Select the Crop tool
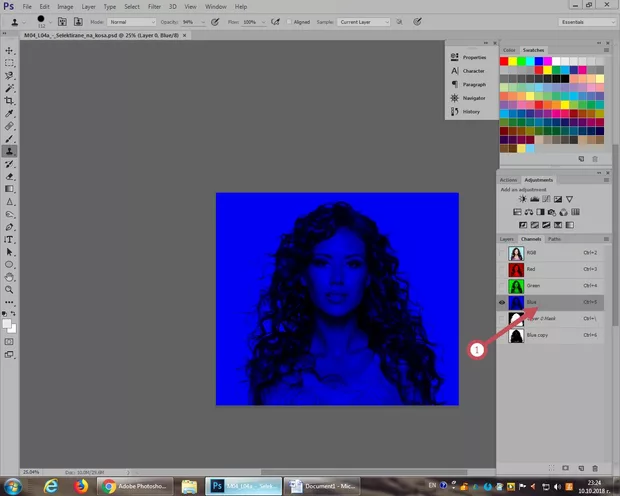 [x=10, y=100]
